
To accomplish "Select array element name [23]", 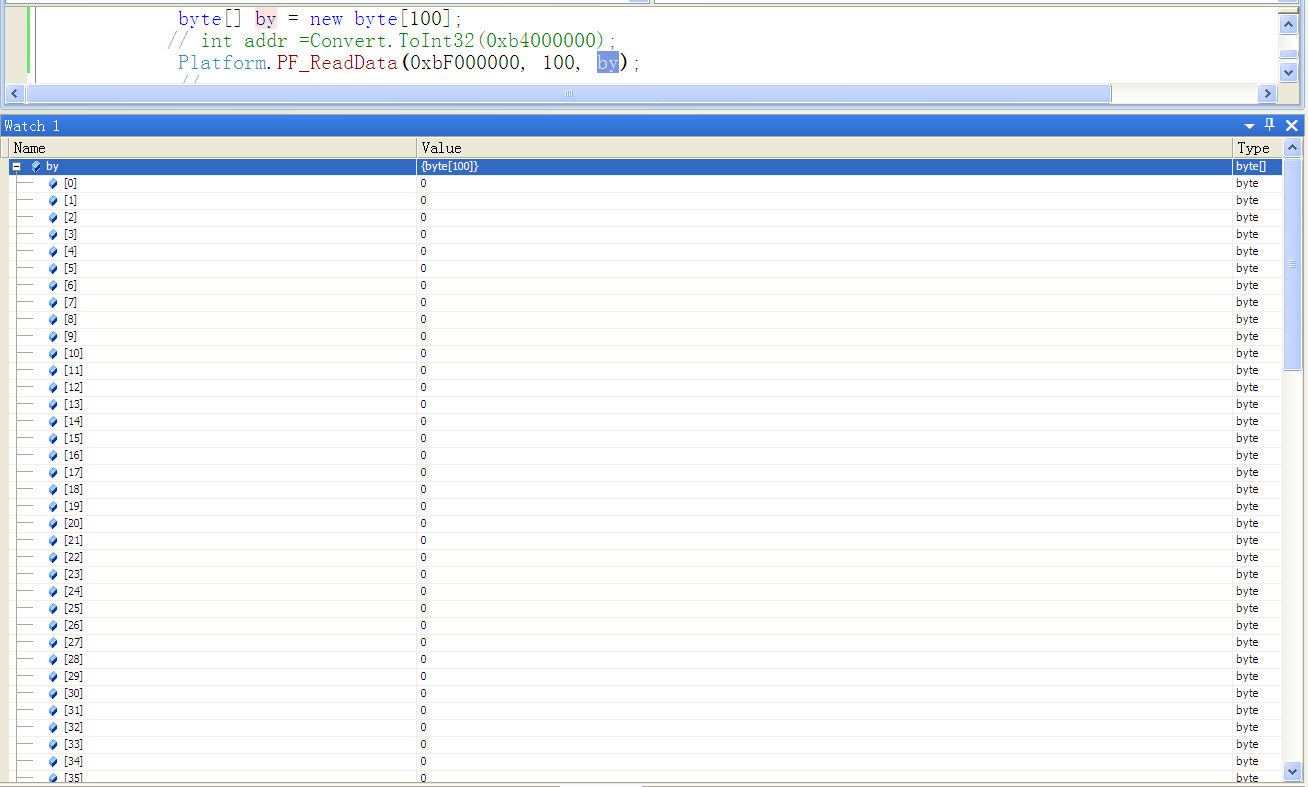I will tap(73, 574).
